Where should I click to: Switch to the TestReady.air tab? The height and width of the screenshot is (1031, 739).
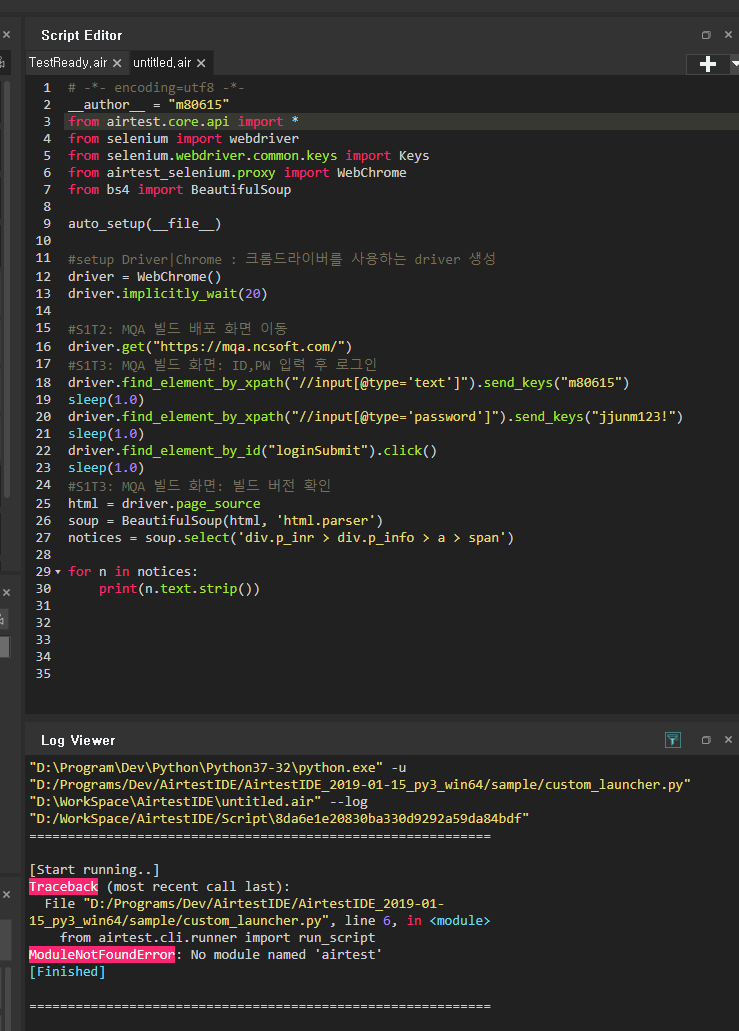(68, 62)
